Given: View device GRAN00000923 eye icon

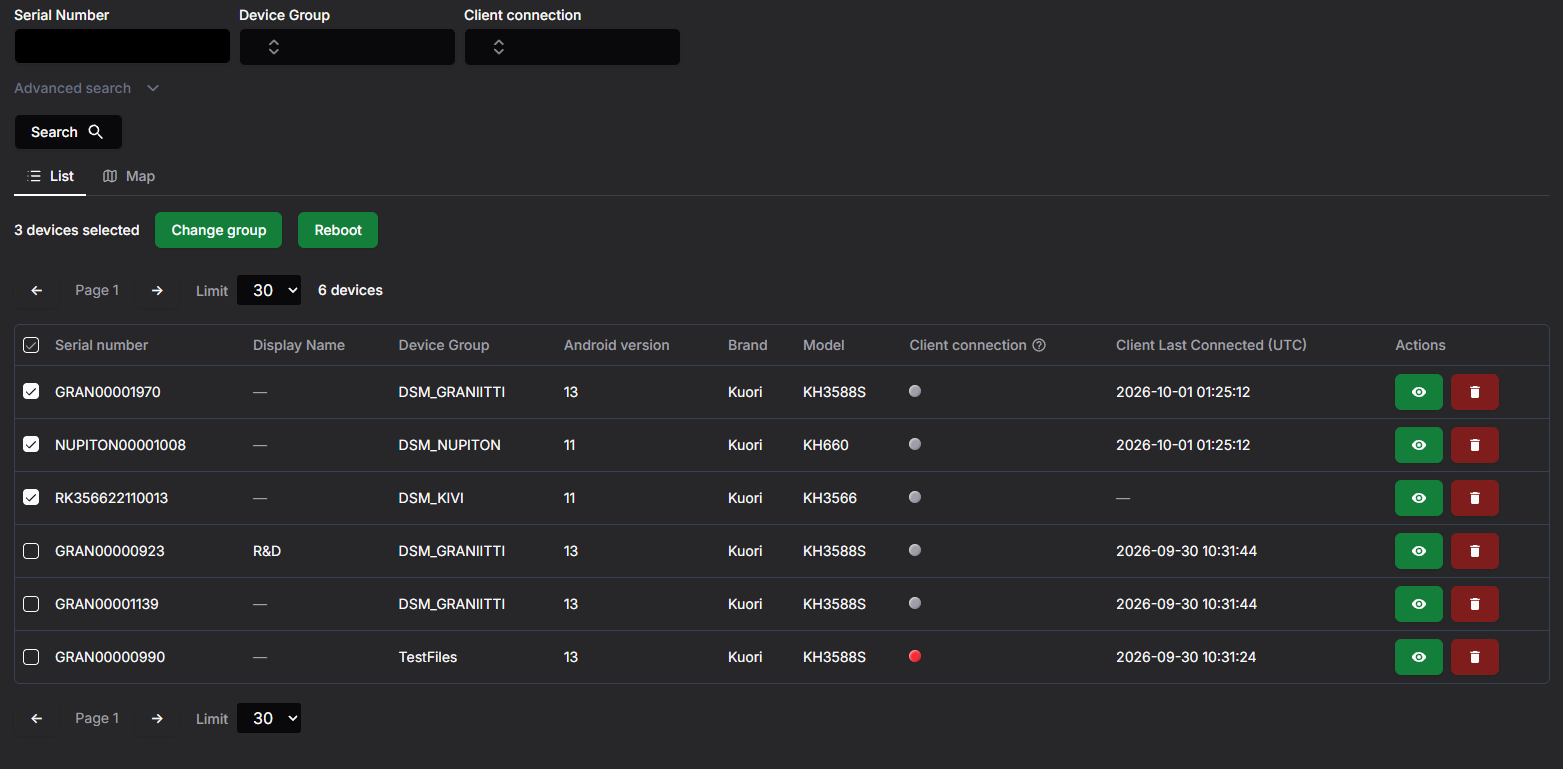Looking at the screenshot, I should [x=1418, y=551].
